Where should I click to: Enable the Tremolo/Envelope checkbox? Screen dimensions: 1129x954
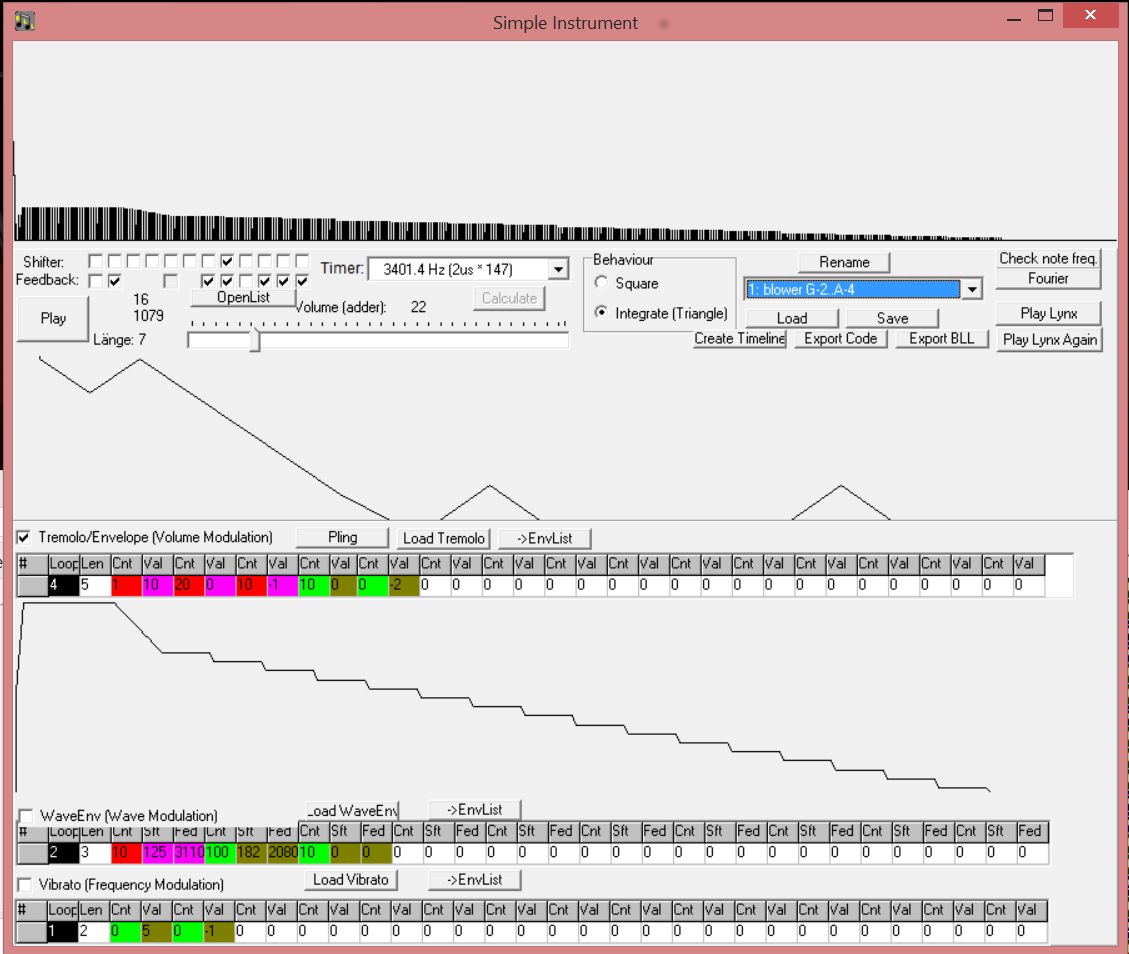[24, 538]
